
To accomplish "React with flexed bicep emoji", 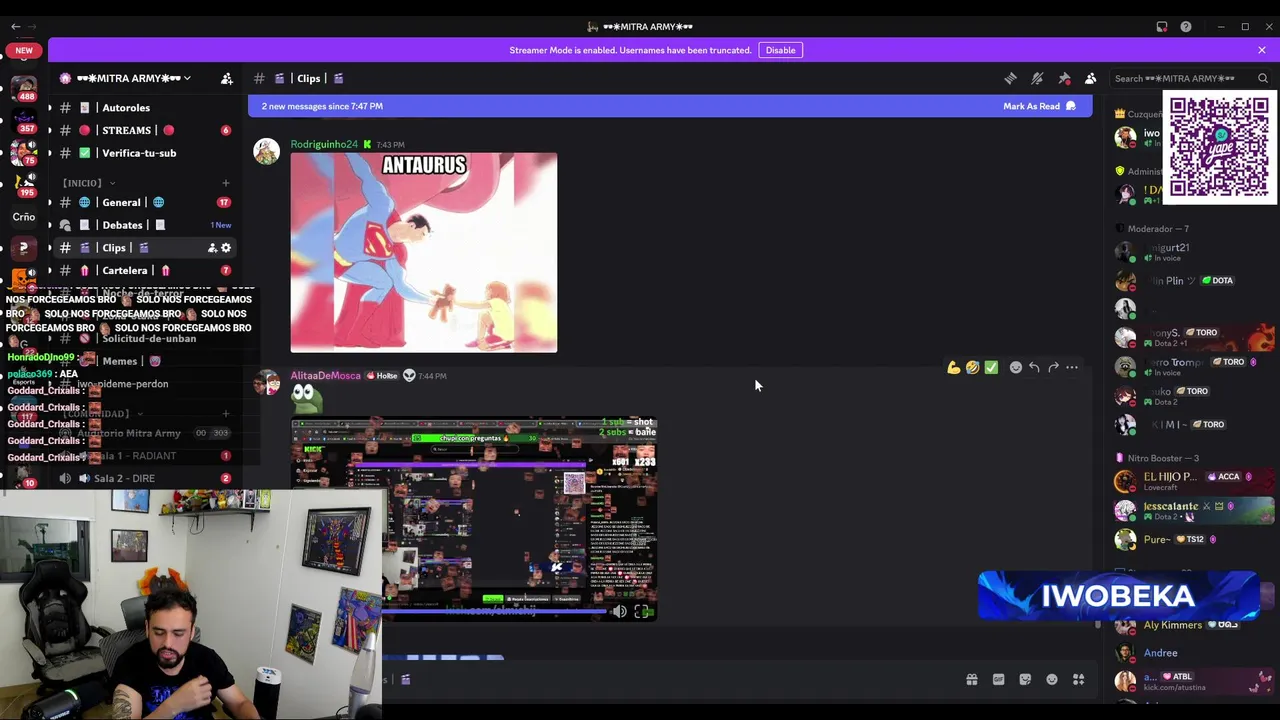I will tap(953, 368).
